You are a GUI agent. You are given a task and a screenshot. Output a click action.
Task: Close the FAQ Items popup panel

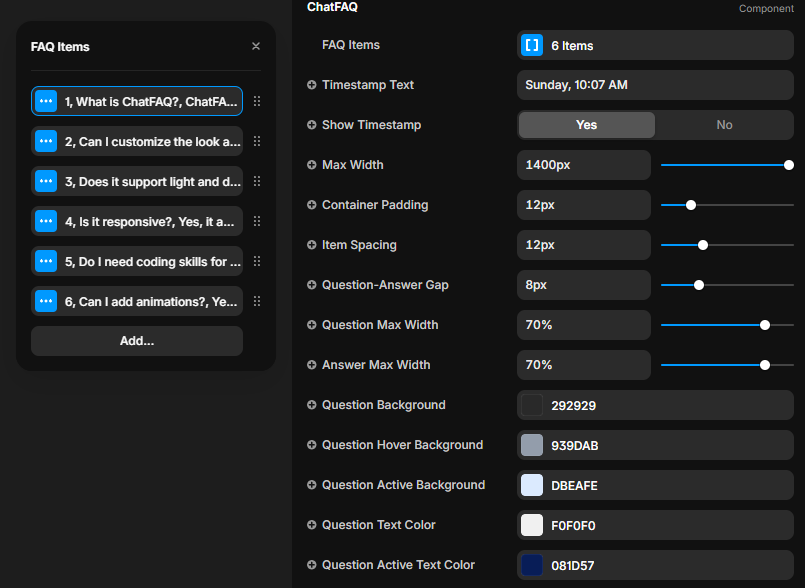click(x=256, y=46)
